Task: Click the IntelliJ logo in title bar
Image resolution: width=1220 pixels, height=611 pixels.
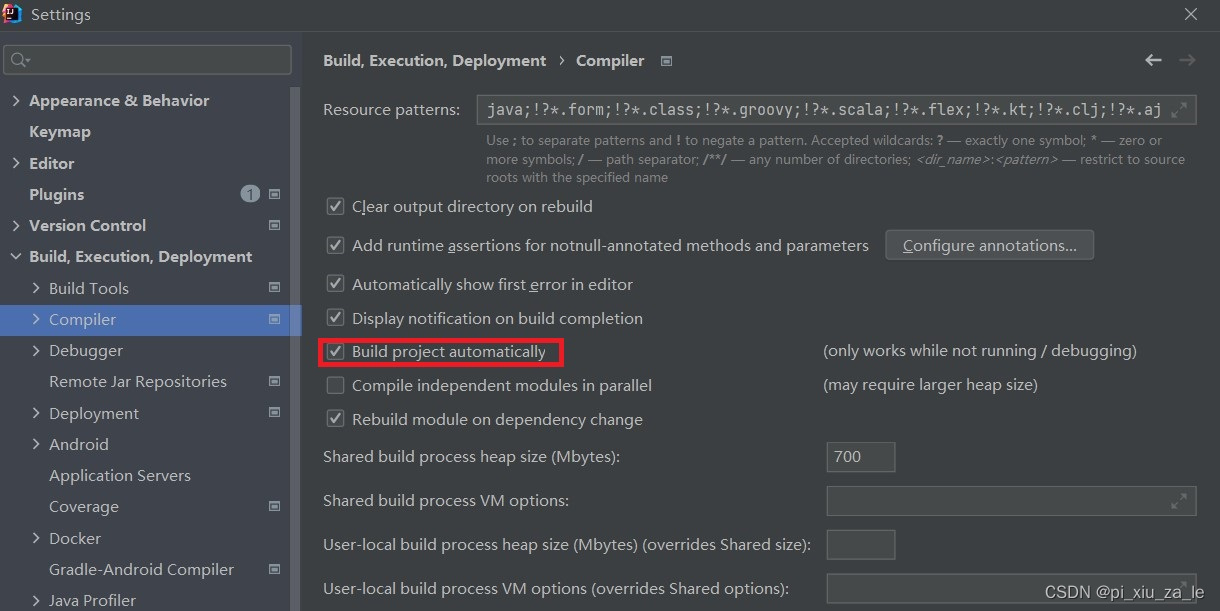Action: (x=13, y=14)
